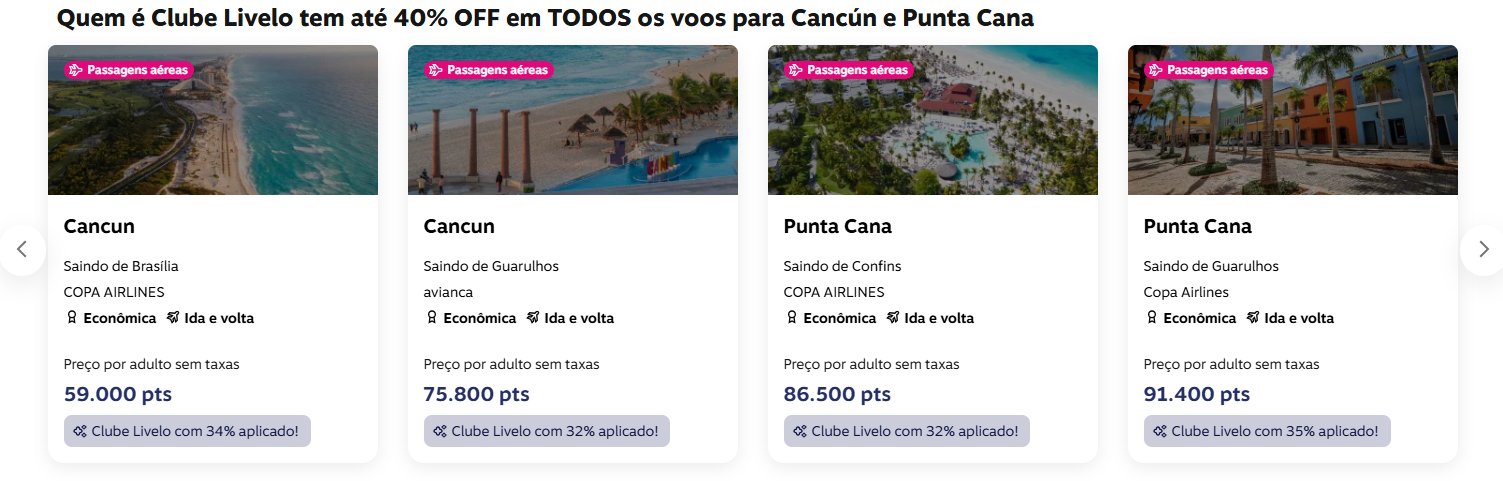Click 'Clube Livelo com 35% aplicado' badge
The height and width of the screenshot is (481, 1503).
pyautogui.click(x=1267, y=431)
